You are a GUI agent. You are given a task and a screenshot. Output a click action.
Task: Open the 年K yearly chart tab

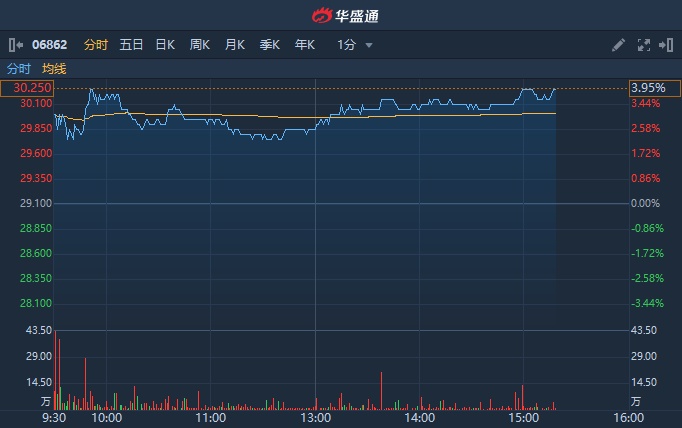tap(305, 45)
